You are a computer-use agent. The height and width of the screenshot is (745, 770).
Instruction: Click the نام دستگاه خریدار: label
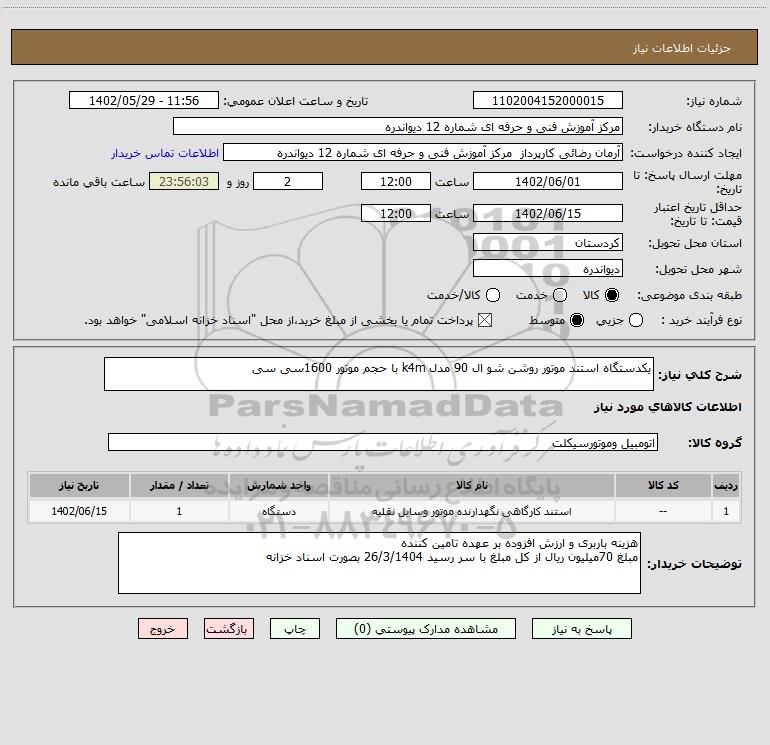[x=695, y=128]
